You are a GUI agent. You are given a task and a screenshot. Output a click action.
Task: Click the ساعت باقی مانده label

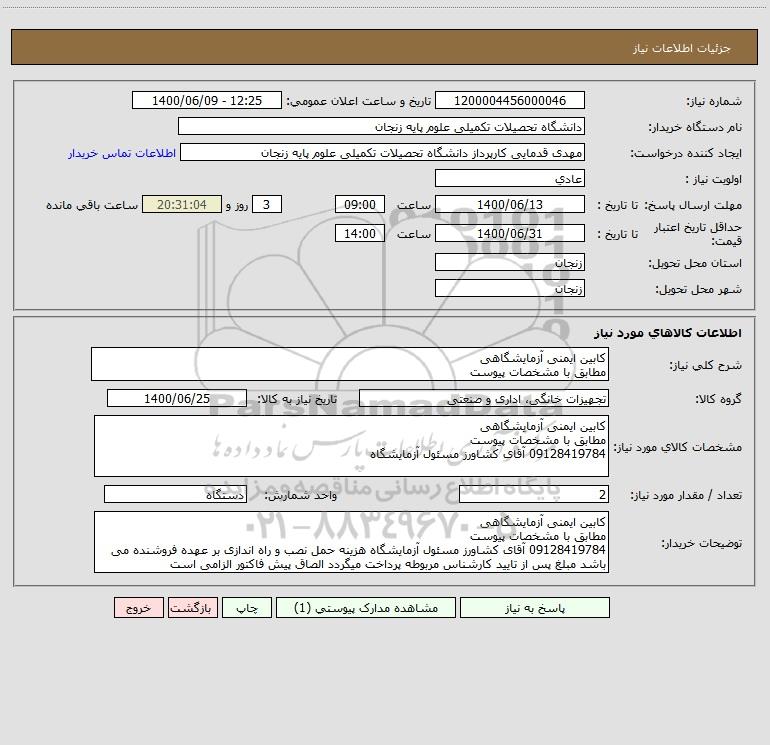(x=92, y=205)
